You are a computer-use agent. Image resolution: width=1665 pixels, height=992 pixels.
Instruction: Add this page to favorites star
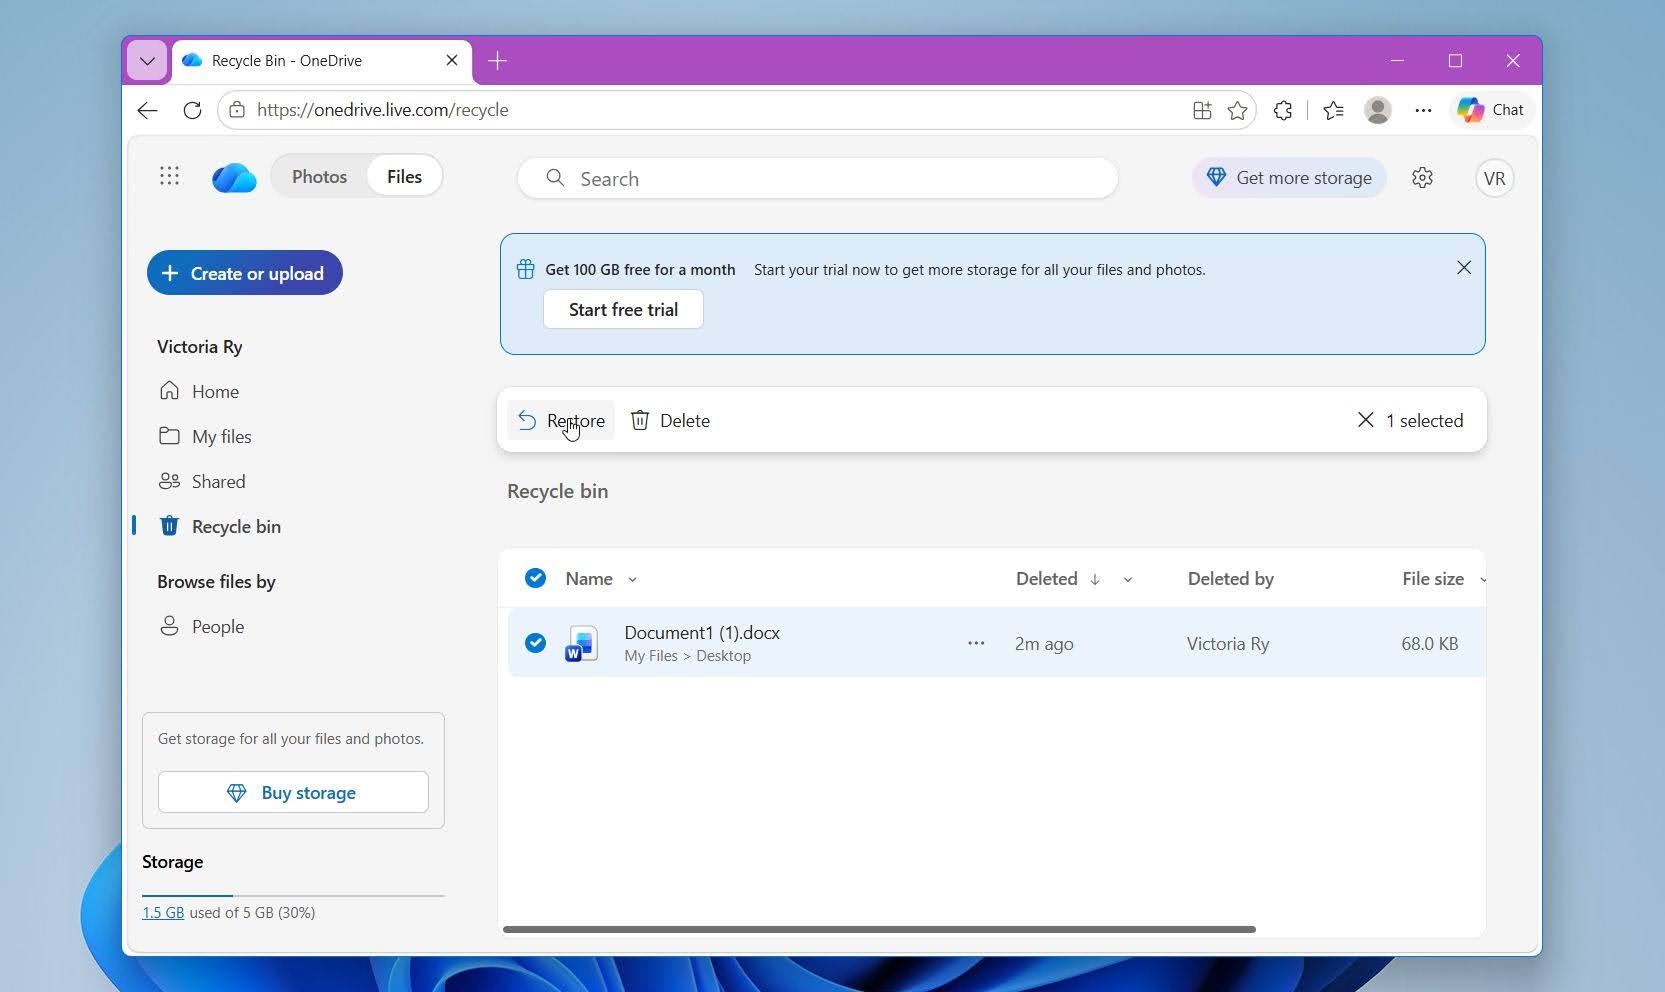[x=1237, y=110]
